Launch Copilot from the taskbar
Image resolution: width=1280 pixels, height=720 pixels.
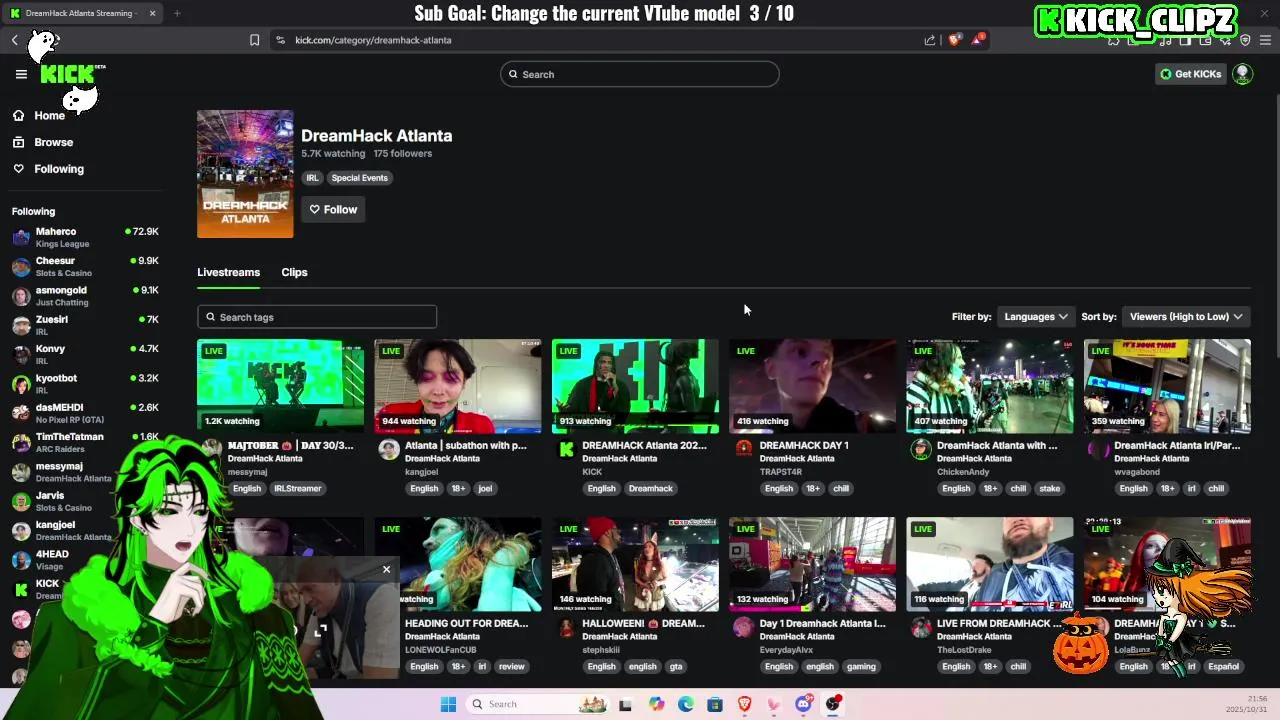tap(656, 704)
